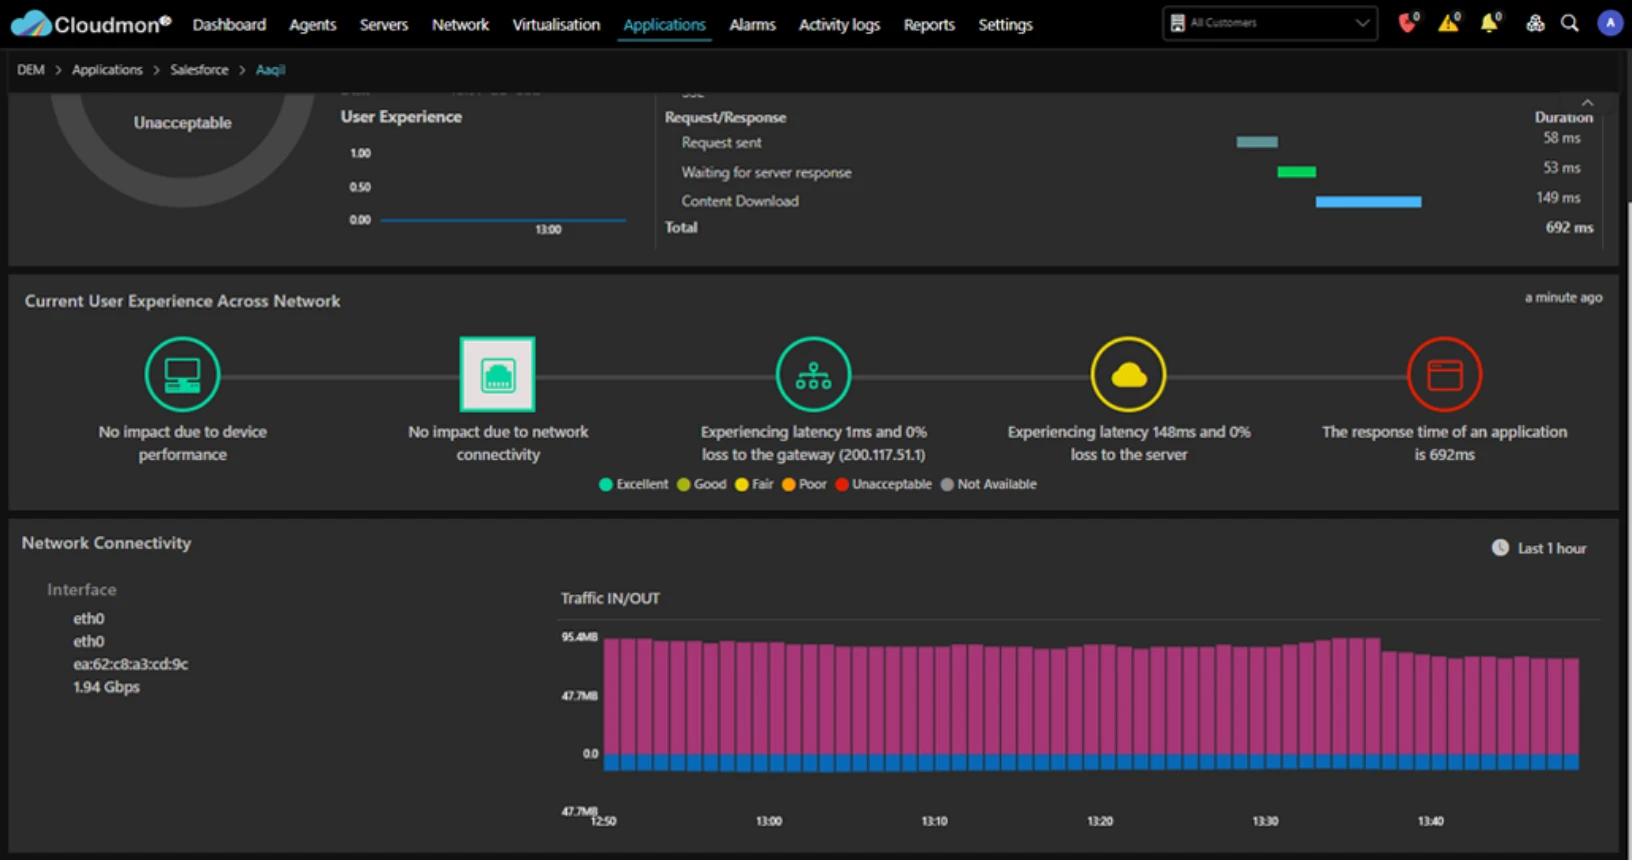
Task: Click the Poor legend dot
Action: pyautogui.click(x=788, y=485)
